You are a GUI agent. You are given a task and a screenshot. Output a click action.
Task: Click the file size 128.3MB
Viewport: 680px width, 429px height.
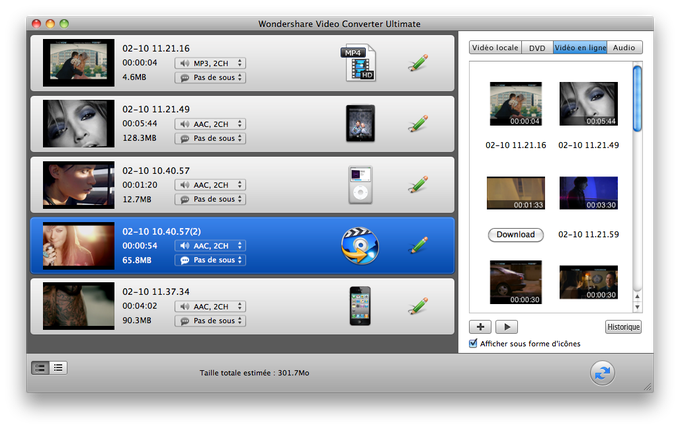(139, 138)
